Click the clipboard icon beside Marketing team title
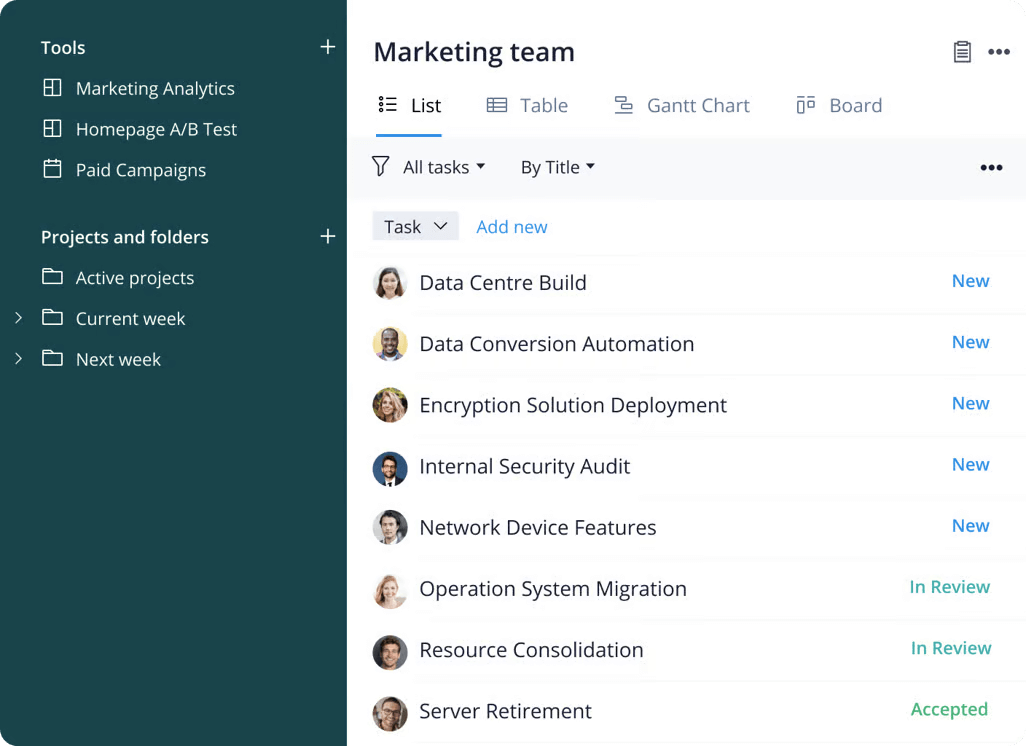This screenshot has height=746, width=1026. click(962, 52)
